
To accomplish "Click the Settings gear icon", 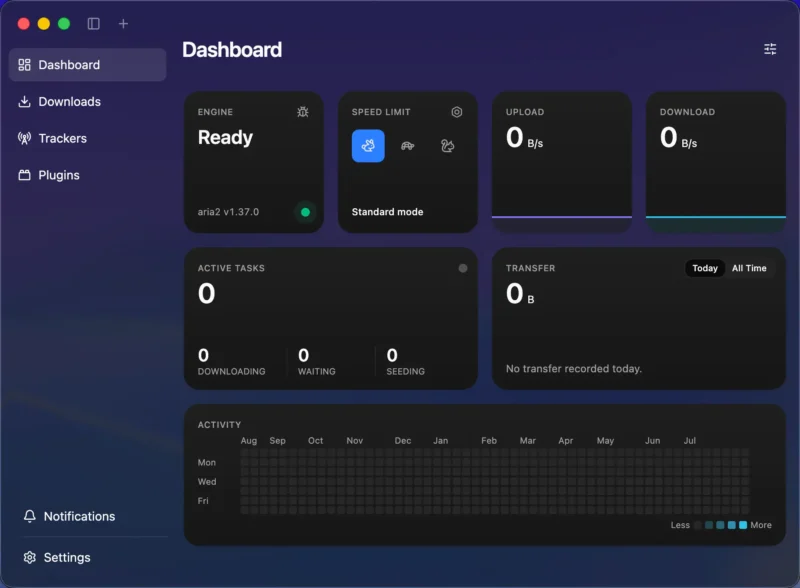I will 30,557.
